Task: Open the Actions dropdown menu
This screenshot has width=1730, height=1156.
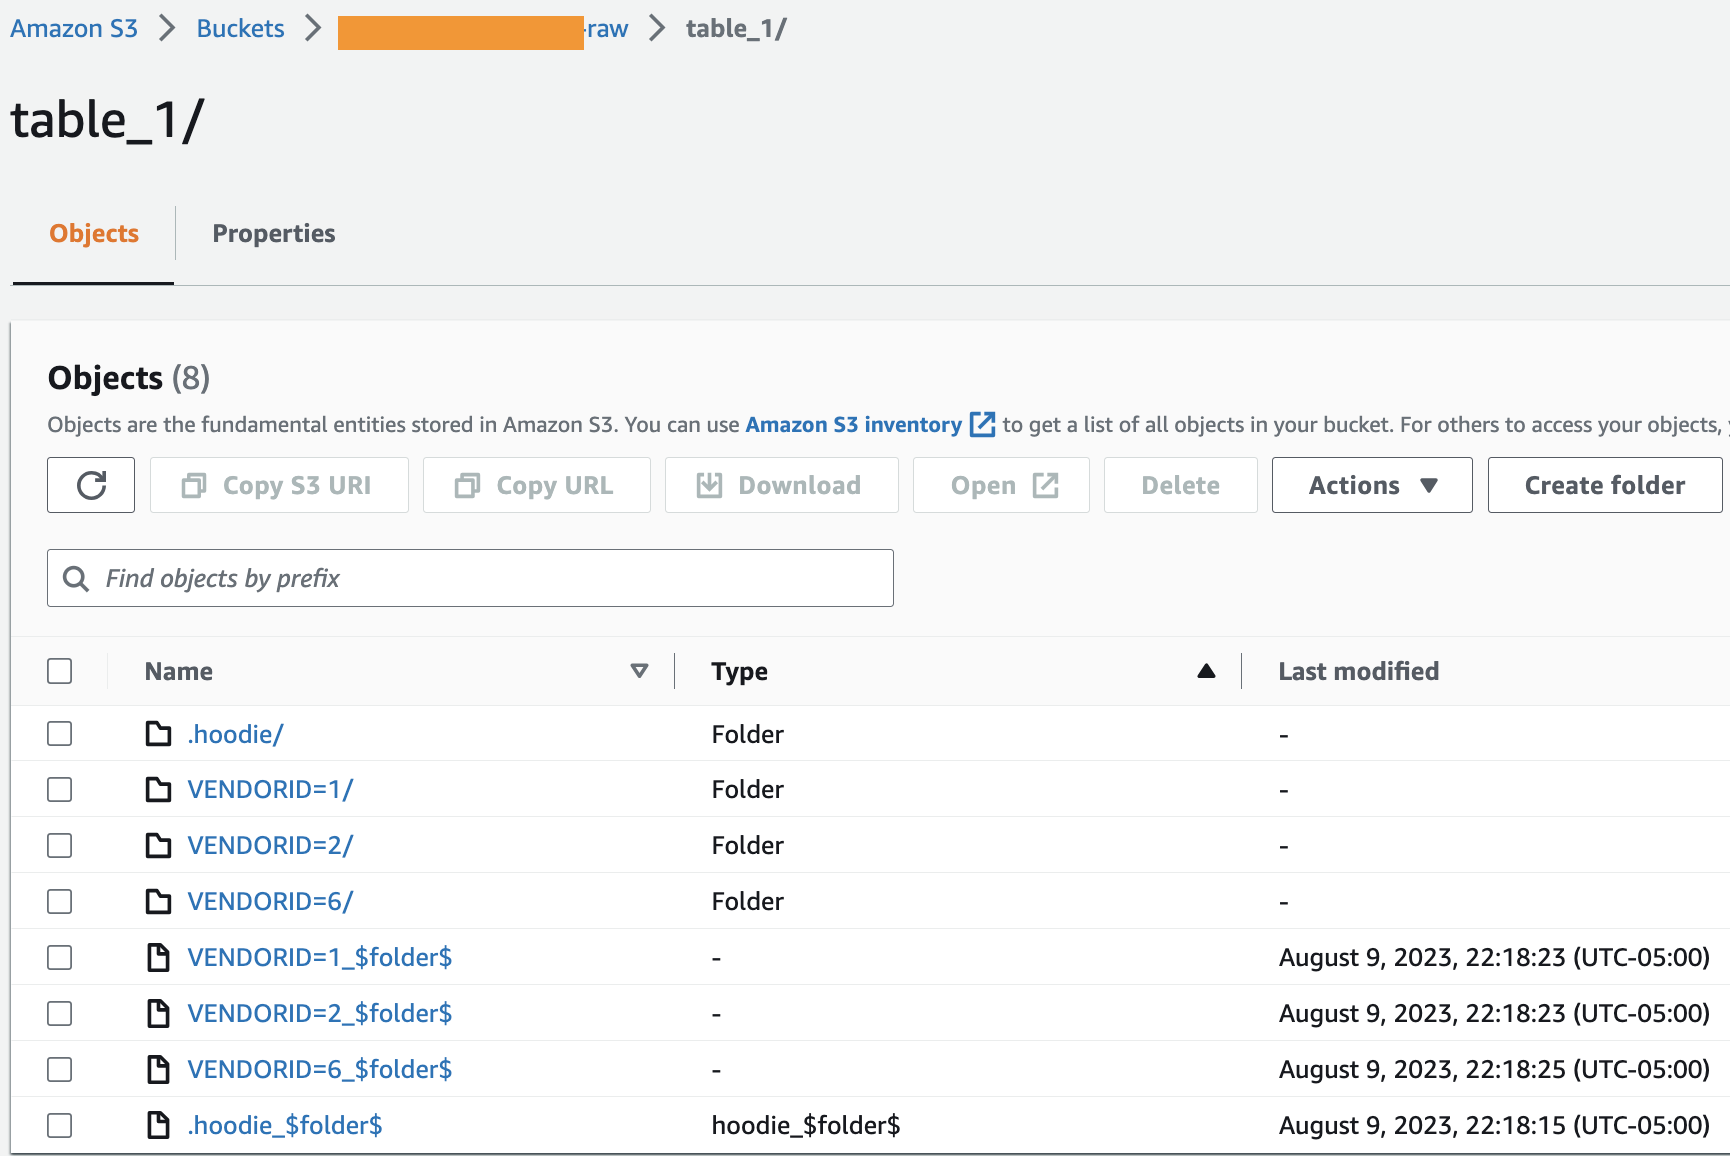Action: (x=1372, y=485)
